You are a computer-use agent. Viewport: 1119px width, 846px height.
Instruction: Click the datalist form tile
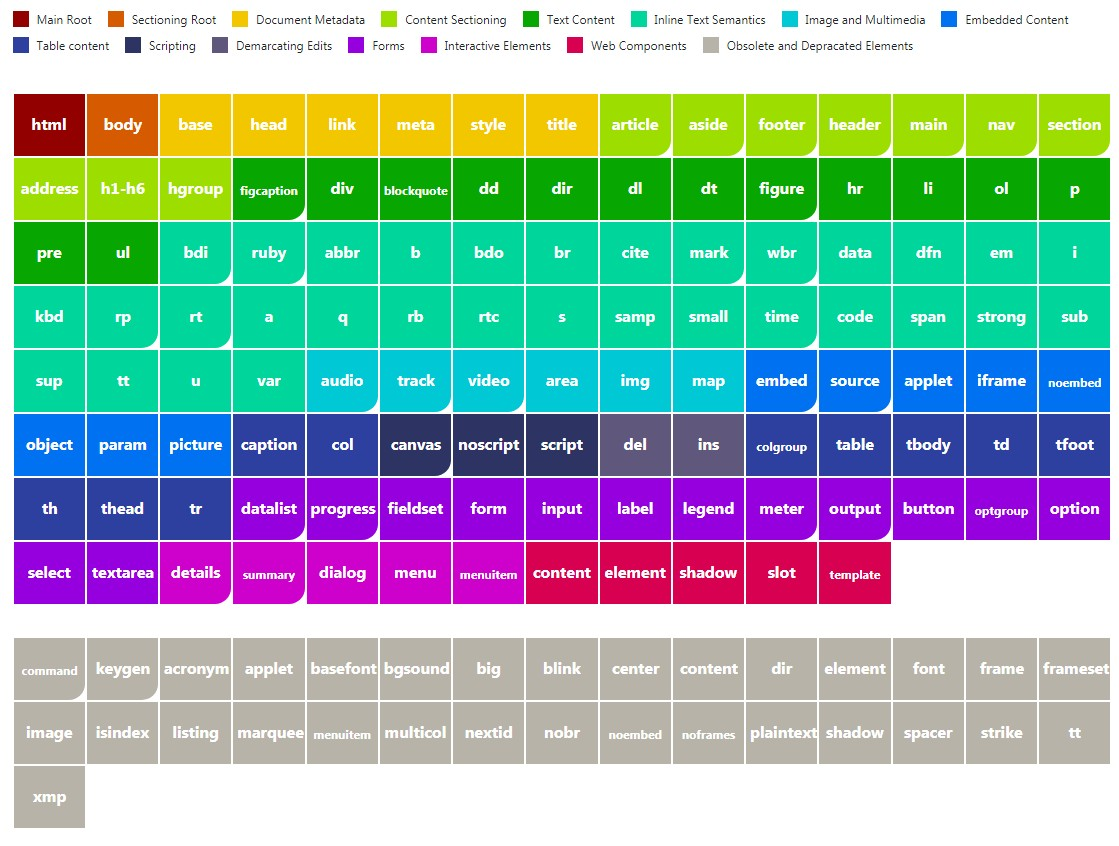pos(269,509)
